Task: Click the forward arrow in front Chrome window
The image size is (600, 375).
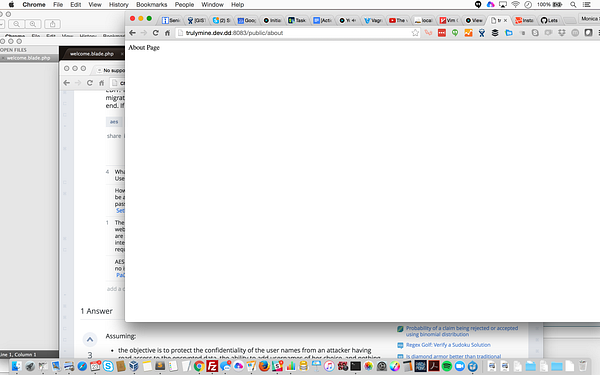Action: (x=144, y=33)
